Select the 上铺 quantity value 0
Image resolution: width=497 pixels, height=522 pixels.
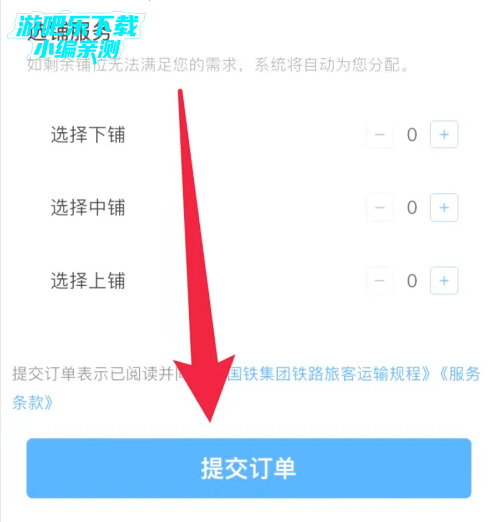[x=412, y=281]
